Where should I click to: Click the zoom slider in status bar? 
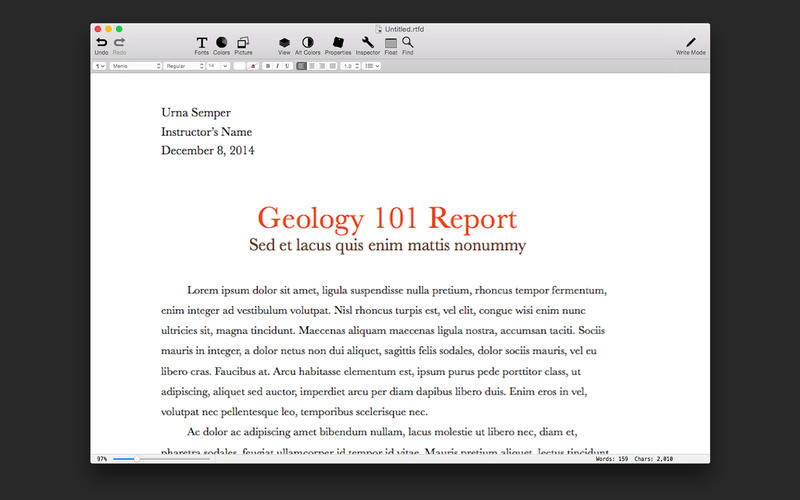tap(136, 459)
